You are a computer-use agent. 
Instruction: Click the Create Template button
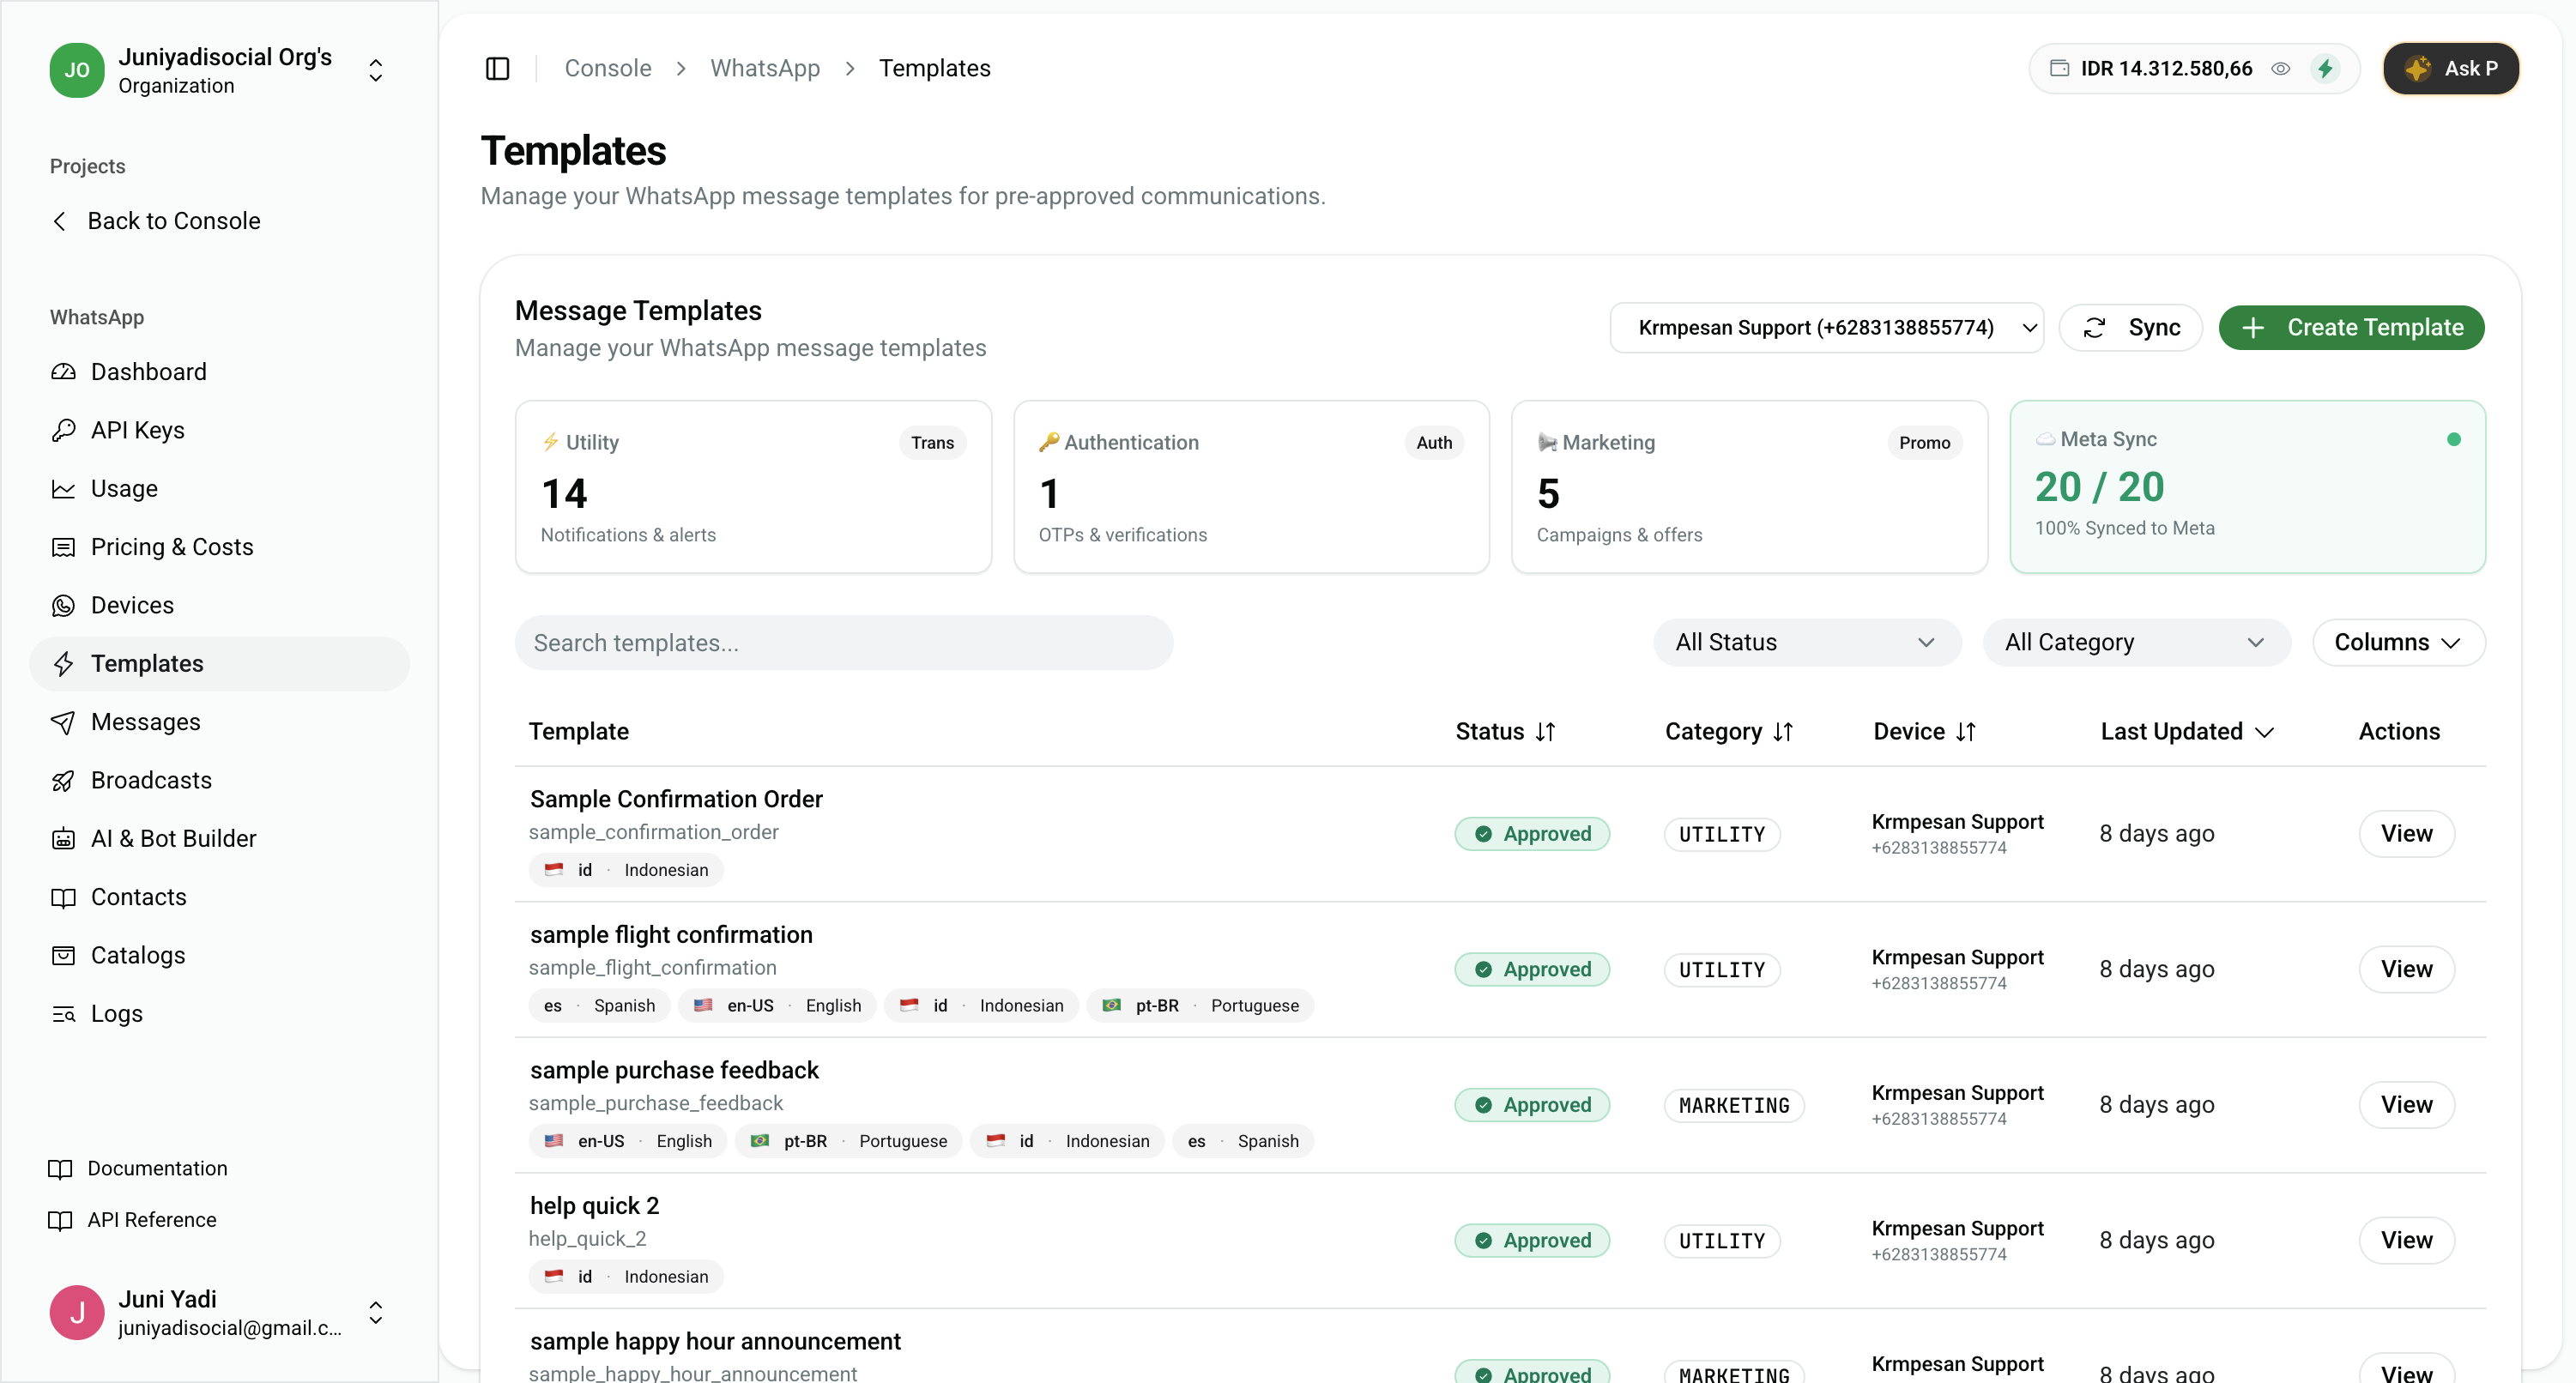[x=2351, y=328]
